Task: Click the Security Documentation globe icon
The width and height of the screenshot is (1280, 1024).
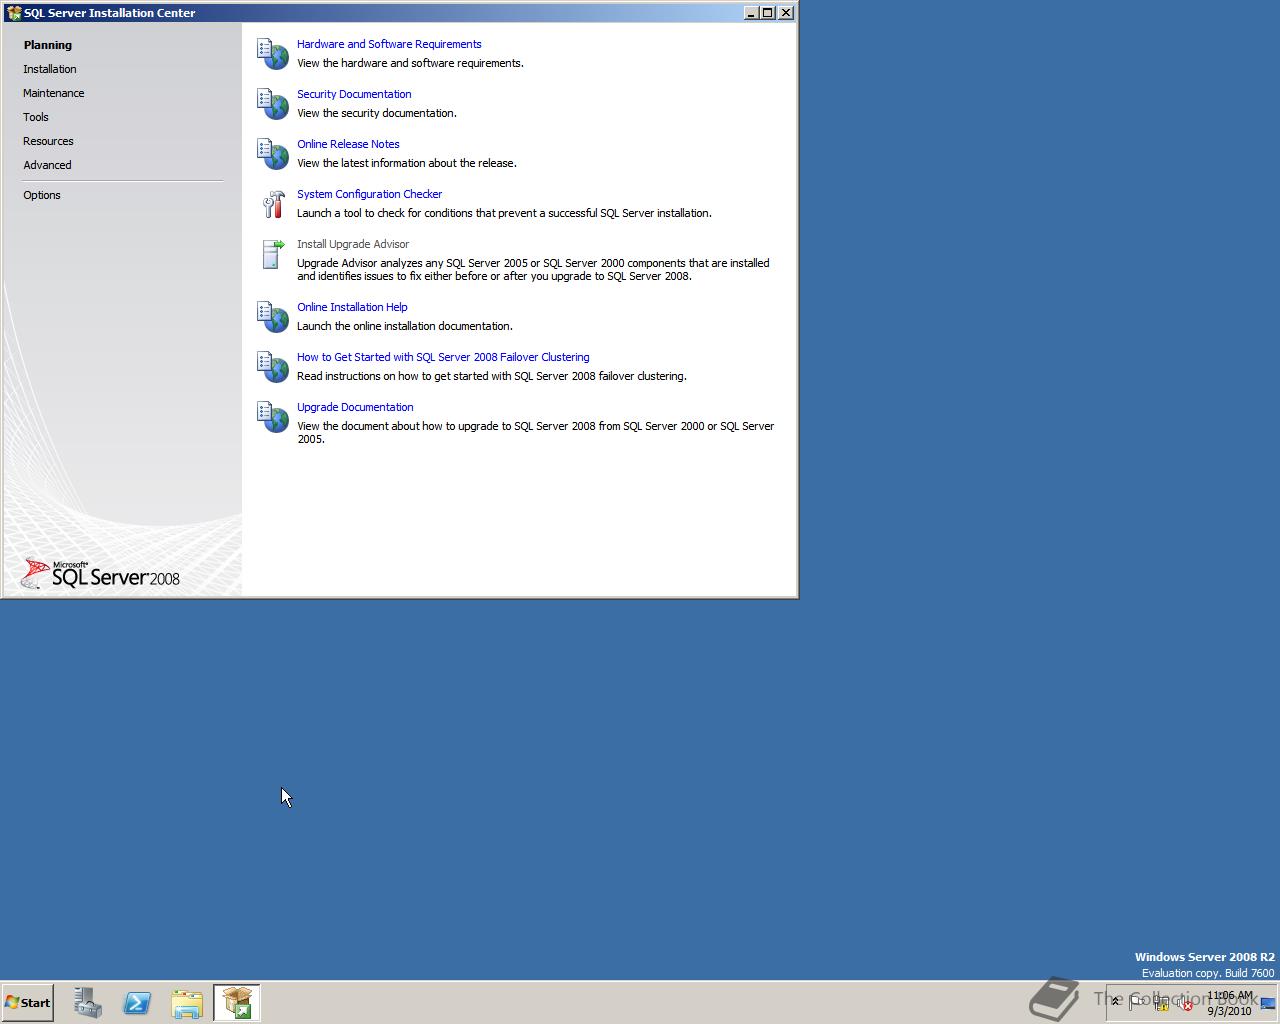Action: tap(273, 103)
